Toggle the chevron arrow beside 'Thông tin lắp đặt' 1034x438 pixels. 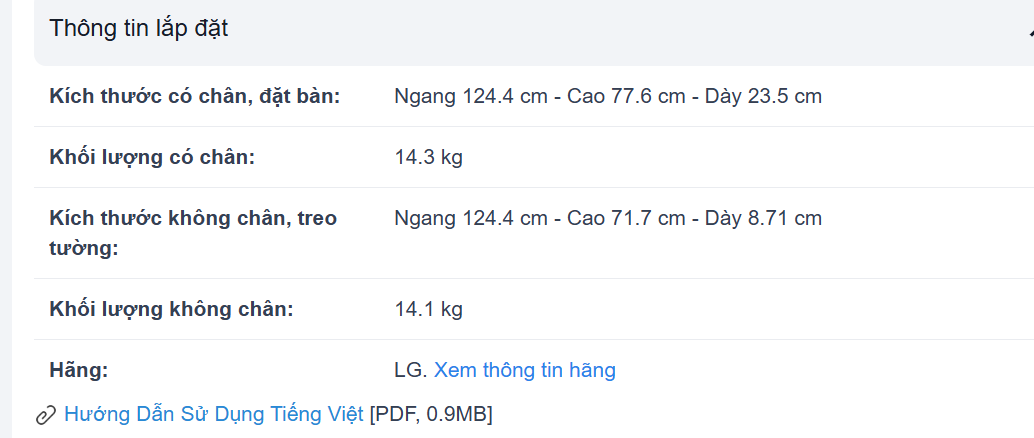(1030, 31)
